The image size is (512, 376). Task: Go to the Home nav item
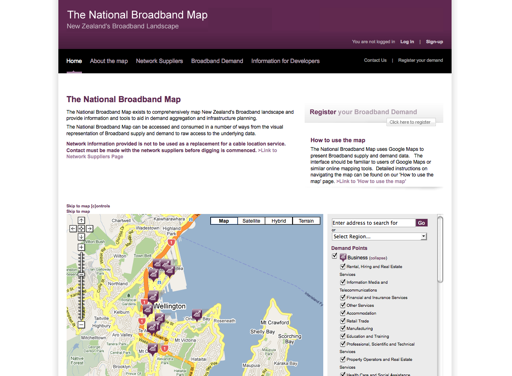coord(74,61)
